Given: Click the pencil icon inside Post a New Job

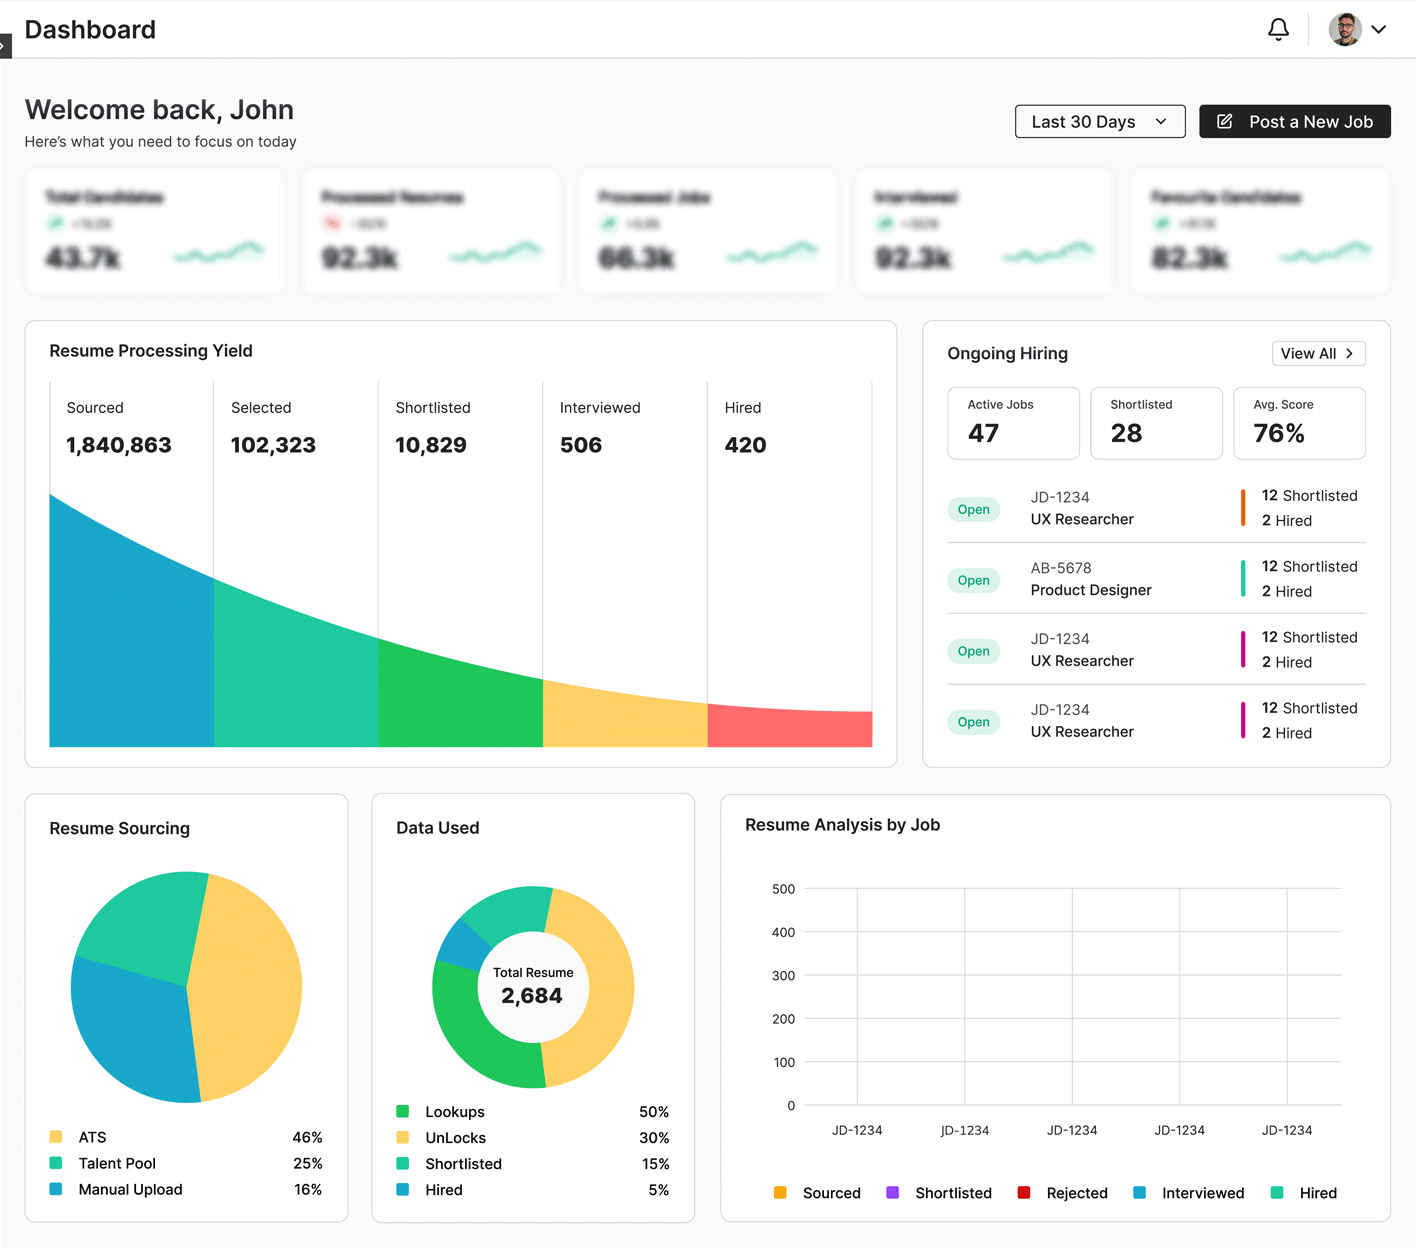Looking at the screenshot, I should 1224,121.
